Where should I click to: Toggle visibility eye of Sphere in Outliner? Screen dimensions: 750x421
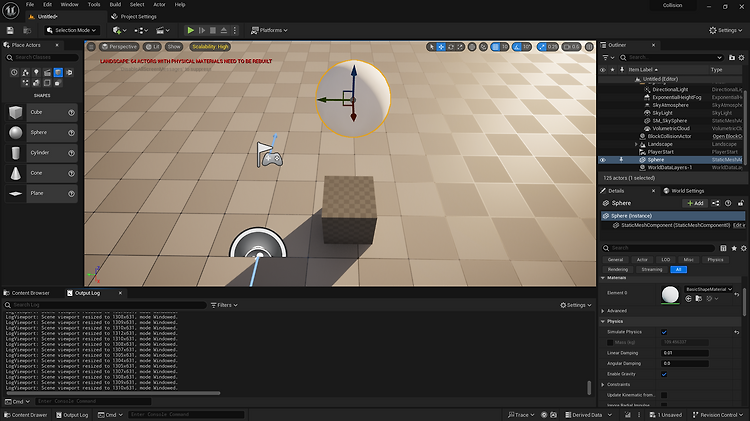[603, 160]
